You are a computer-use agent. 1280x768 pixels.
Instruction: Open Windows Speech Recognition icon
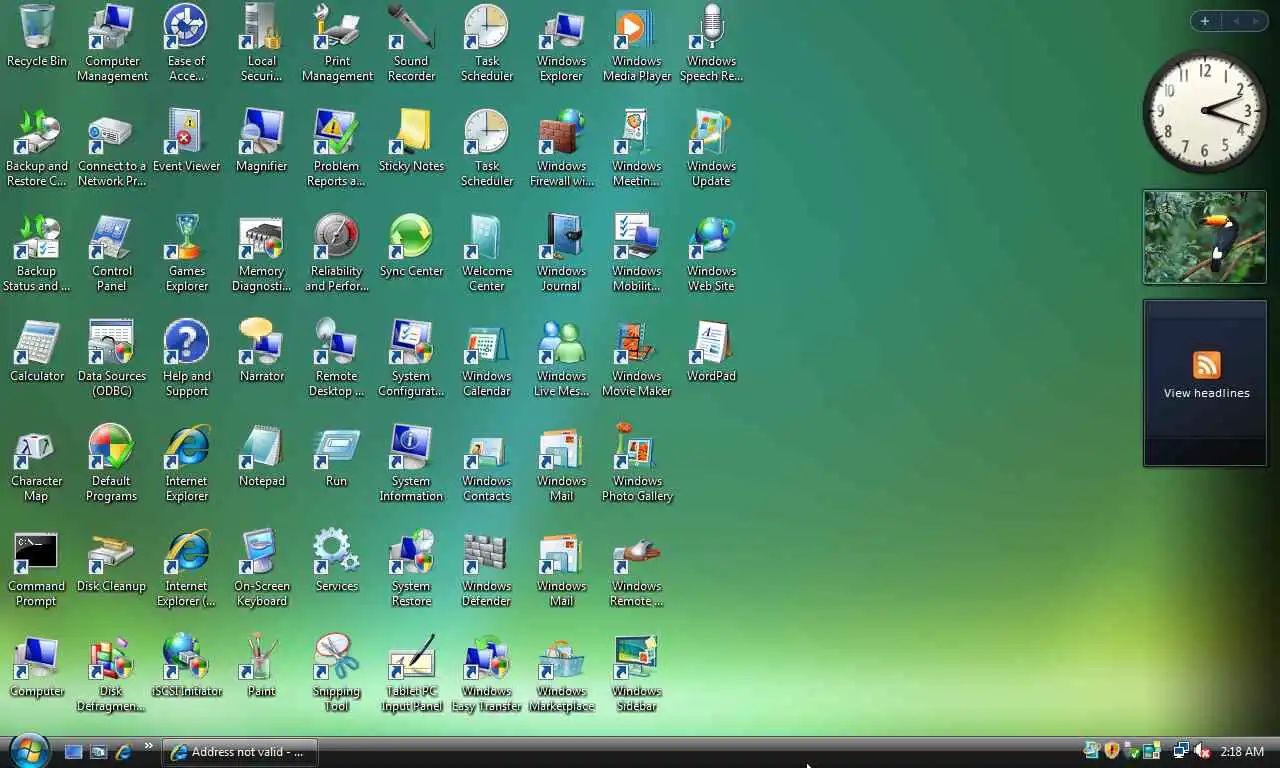711,43
